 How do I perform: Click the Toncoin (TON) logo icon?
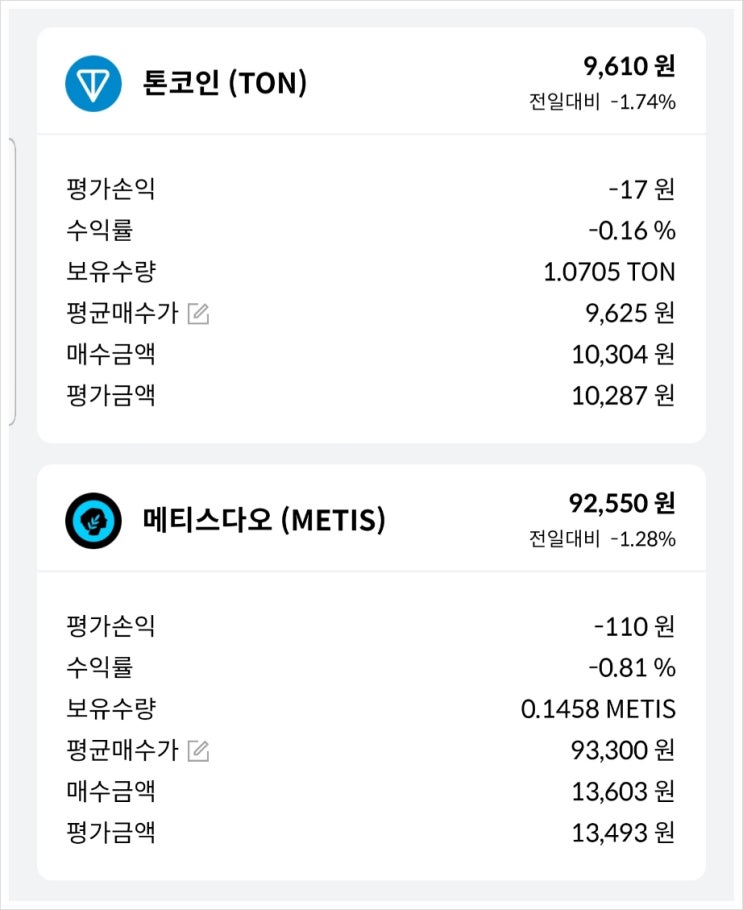click(93, 83)
